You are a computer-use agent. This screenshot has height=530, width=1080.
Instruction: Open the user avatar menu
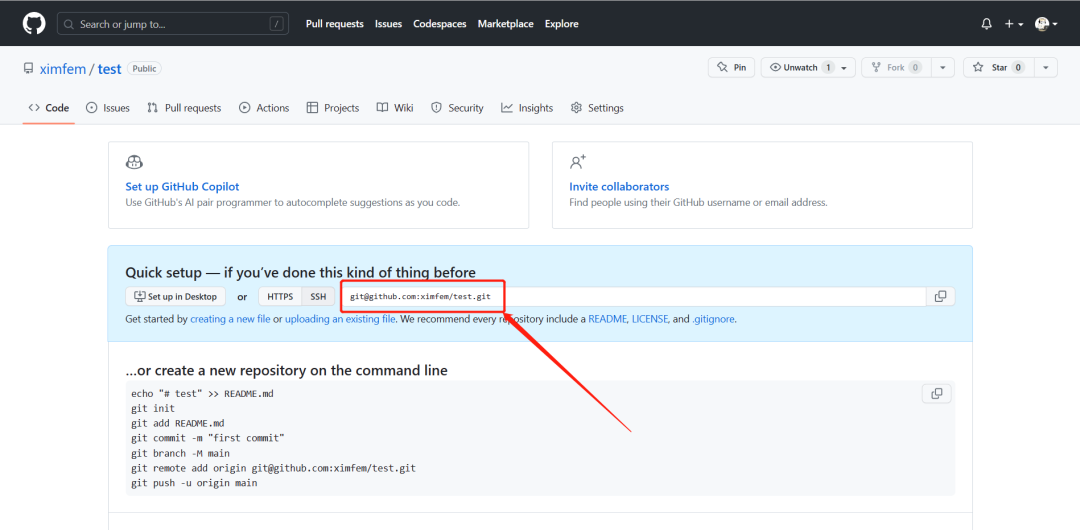(x=1046, y=24)
